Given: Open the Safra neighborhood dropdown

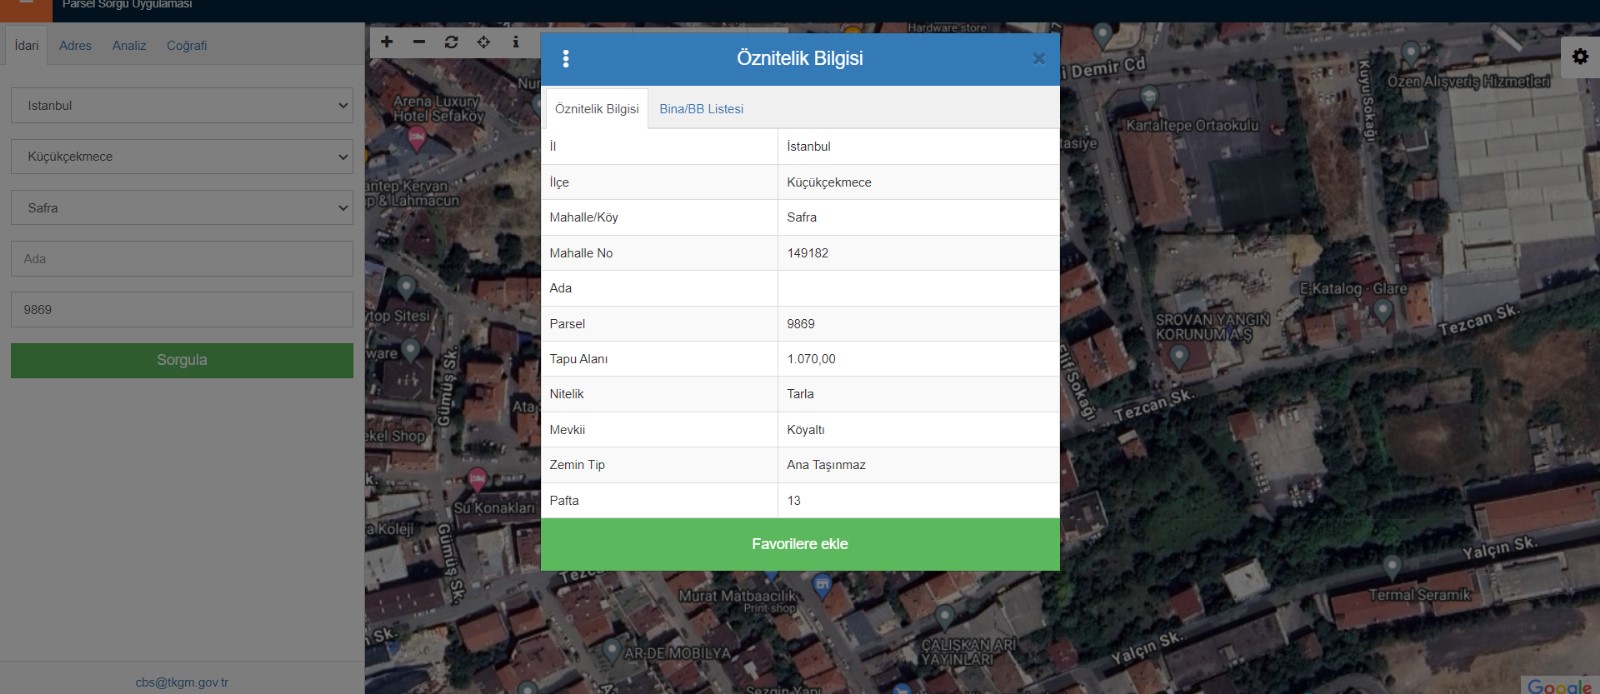Looking at the screenshot, I should tap(182, 208).
